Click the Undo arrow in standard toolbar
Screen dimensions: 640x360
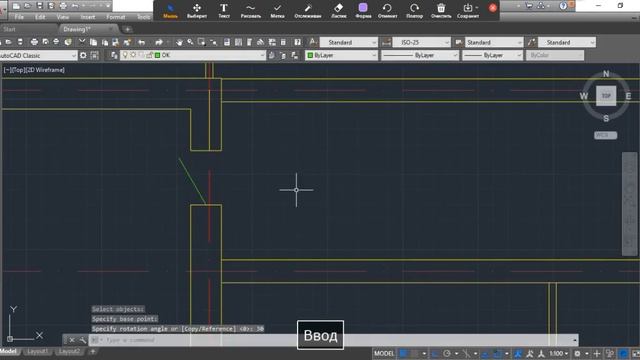pyautogui.click(x=141, y=42)
